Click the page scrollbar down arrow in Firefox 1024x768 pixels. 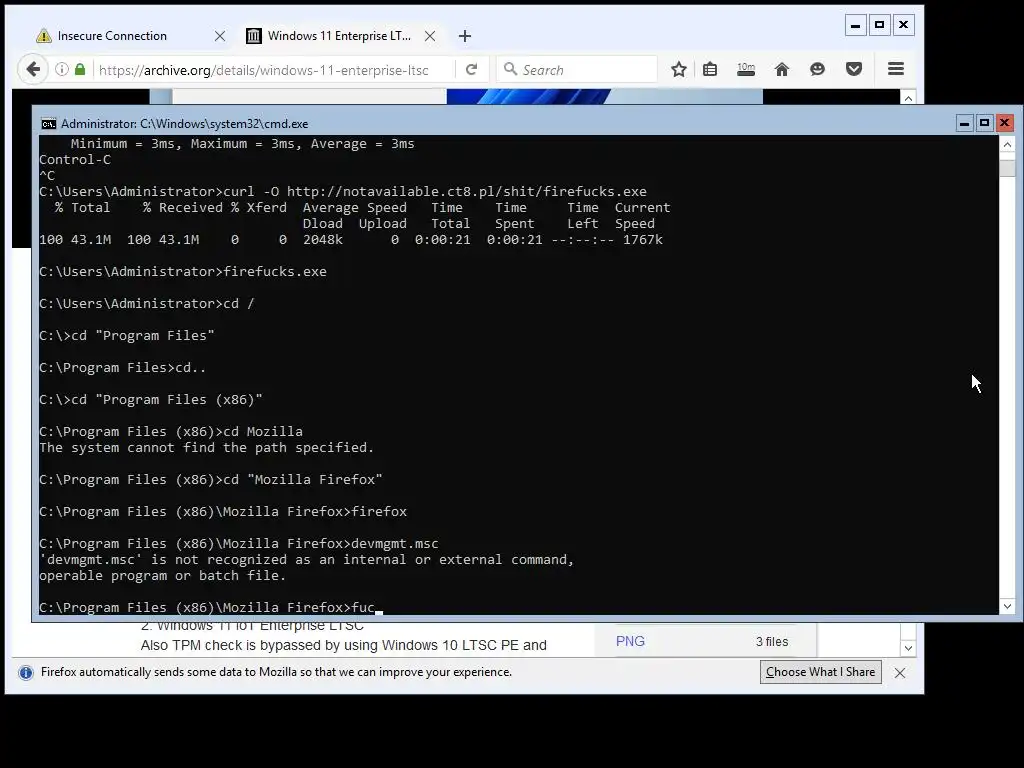[x=908, y=648]
